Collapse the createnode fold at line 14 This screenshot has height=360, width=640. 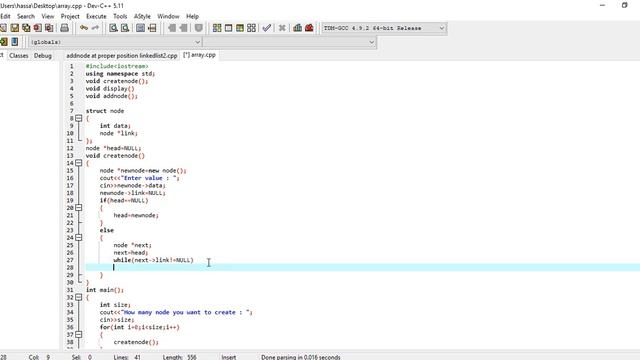click(x=79, y=163)
